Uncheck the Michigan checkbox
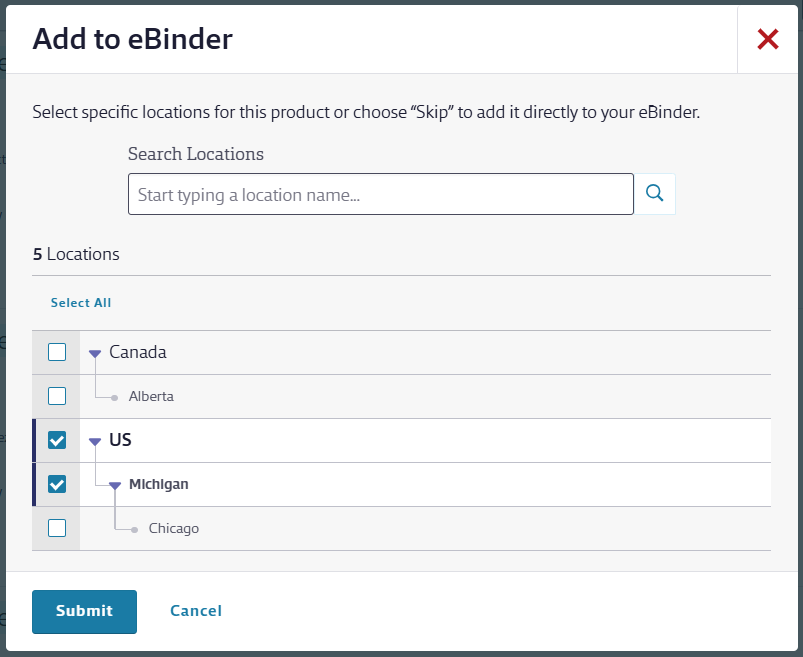Screen dimensions: 803x657 (57, 484)
